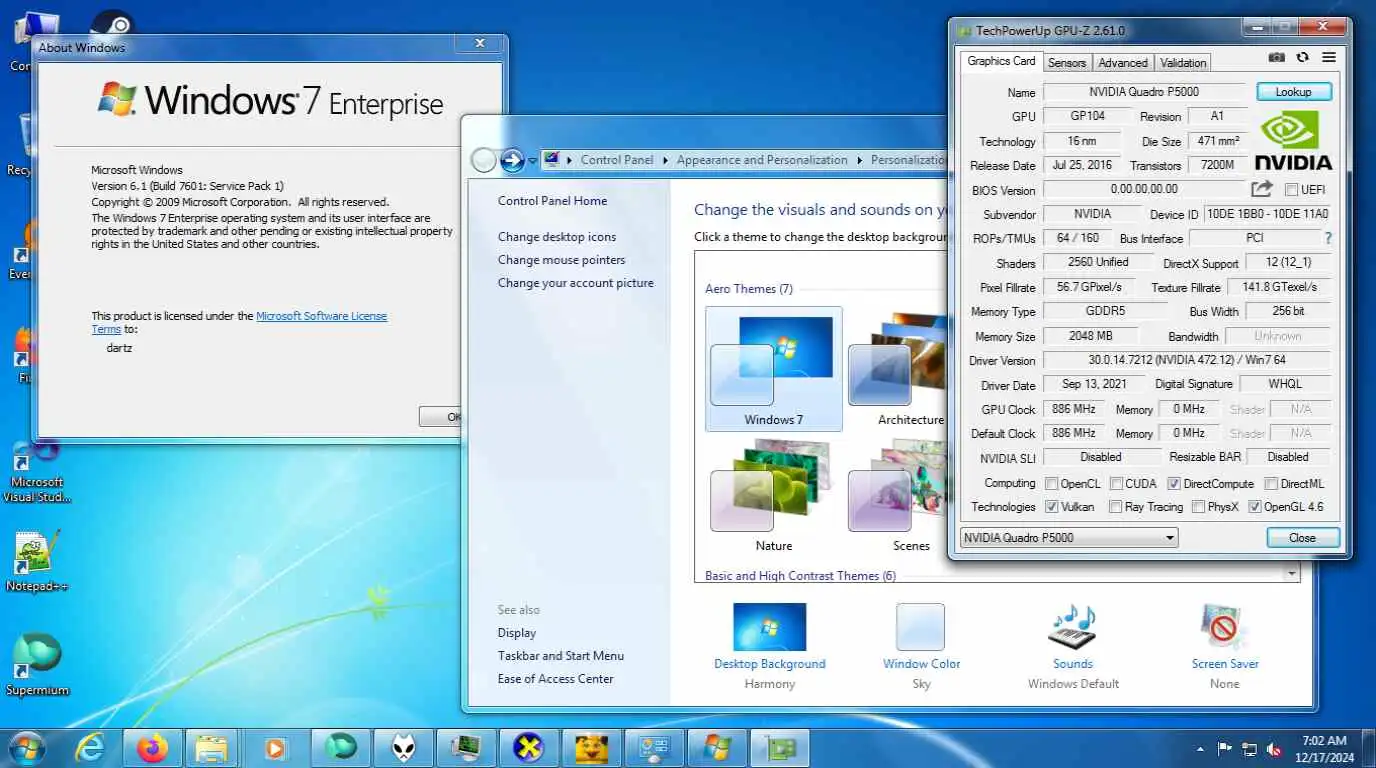Open the Supermium desktop shortcut
1376x768 pixels.
point(37,664)
